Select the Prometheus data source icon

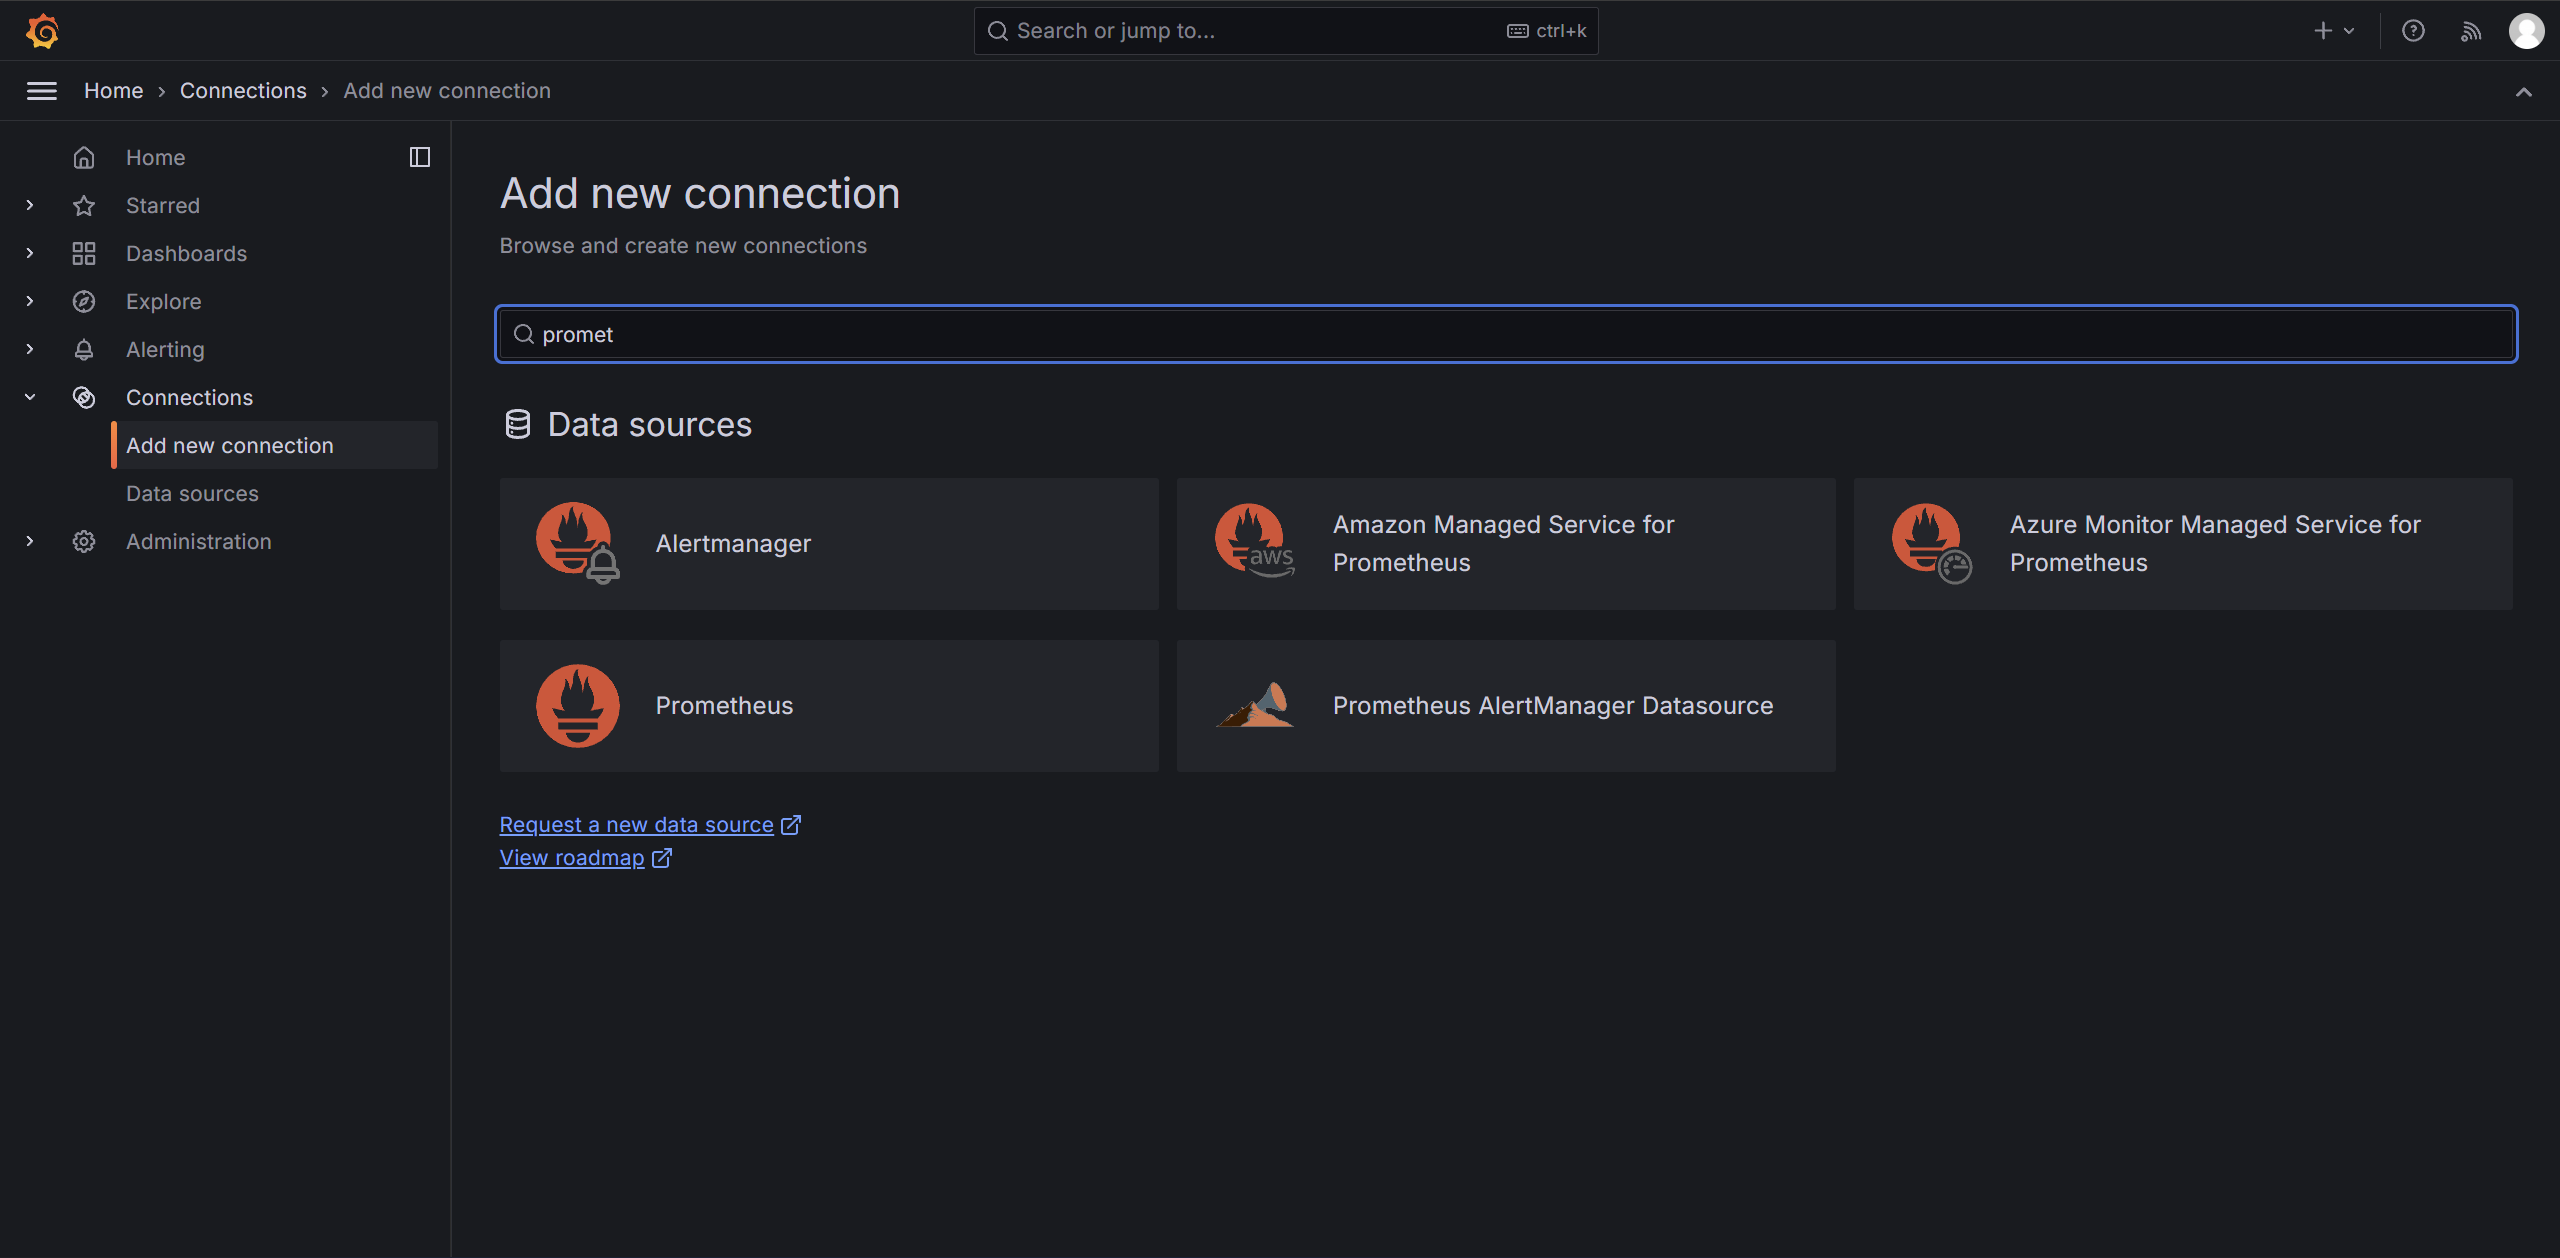click(578, 706)
